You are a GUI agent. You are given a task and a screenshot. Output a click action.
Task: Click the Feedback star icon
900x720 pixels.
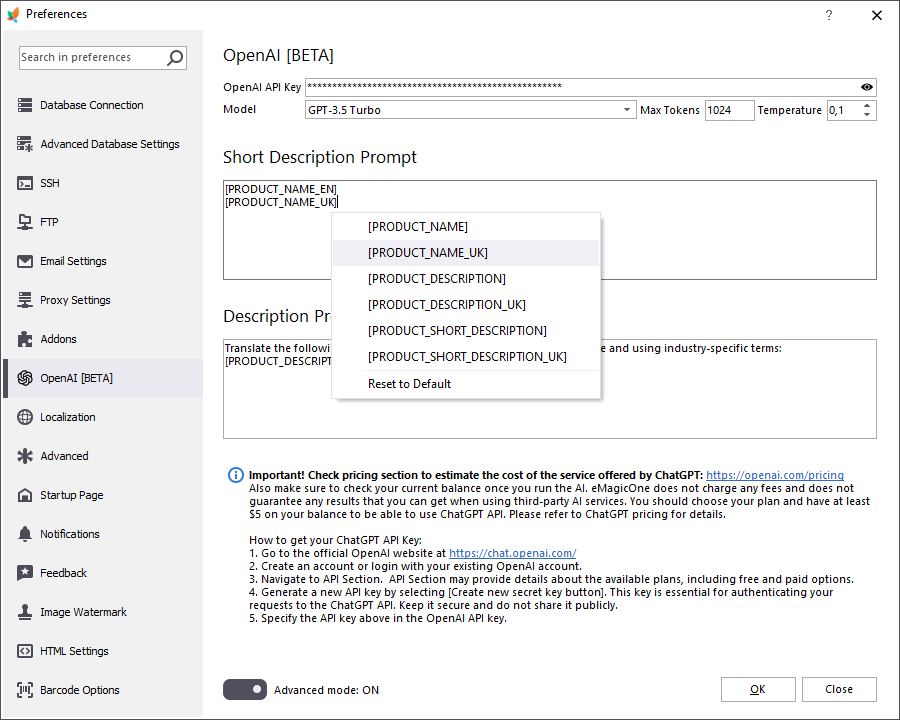click(x=25, y=573)
